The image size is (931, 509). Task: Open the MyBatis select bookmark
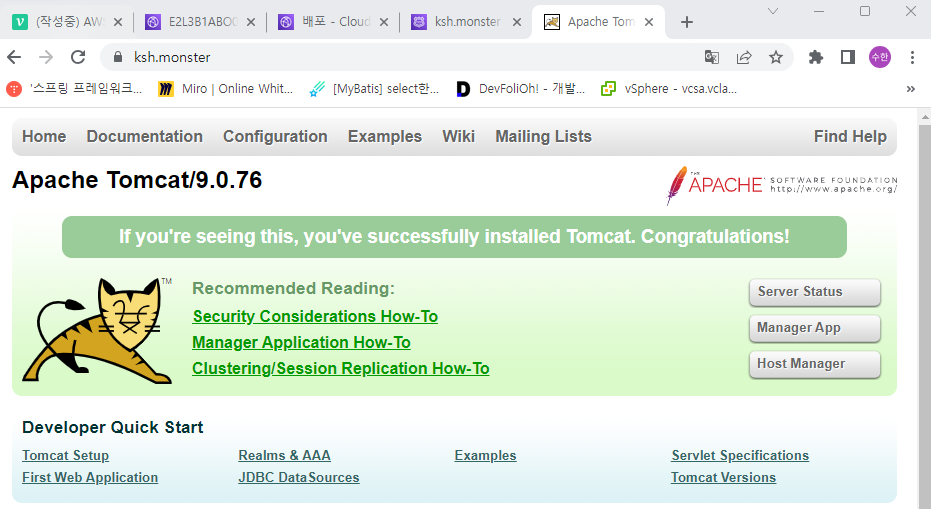[375, 89]
